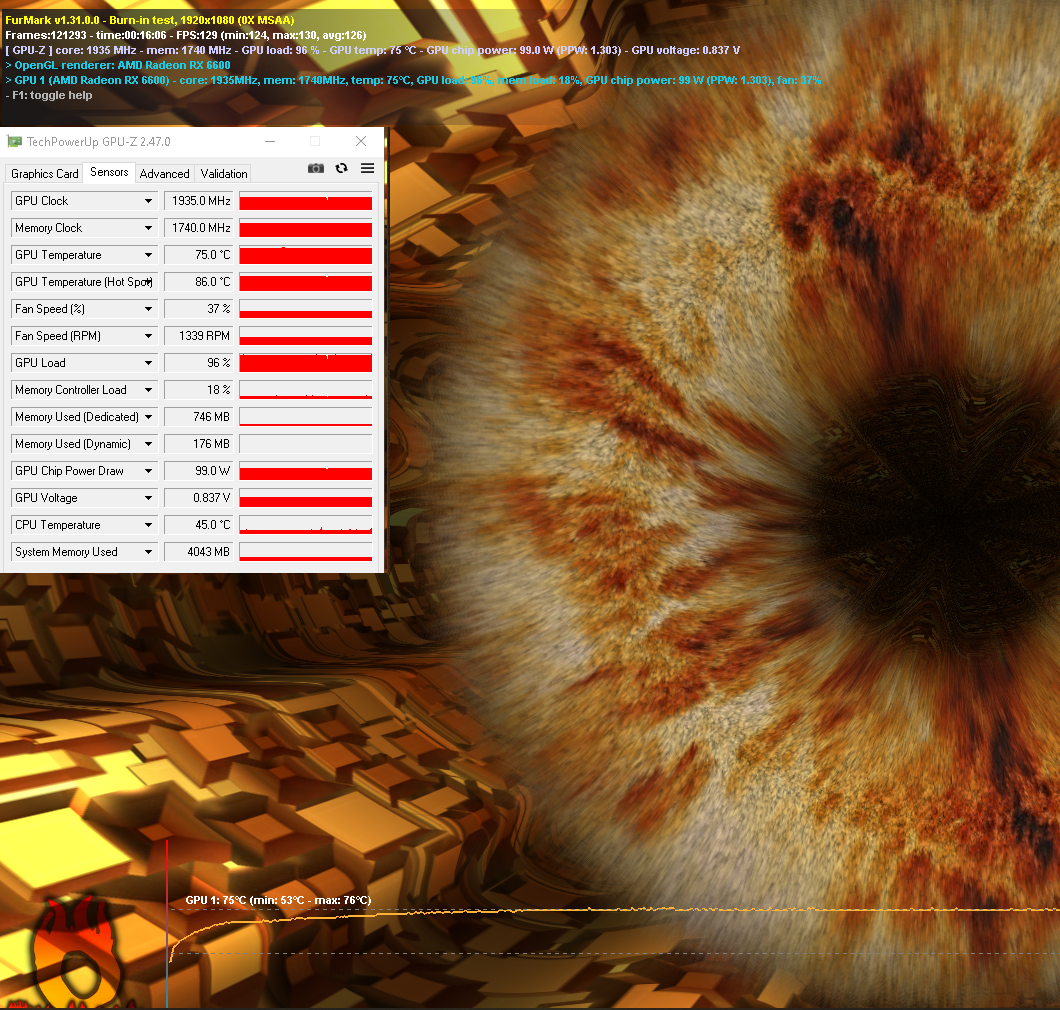
Task: Expand the Memory Used (Dedicated) dropdown
Action: (x=148, y=417)
